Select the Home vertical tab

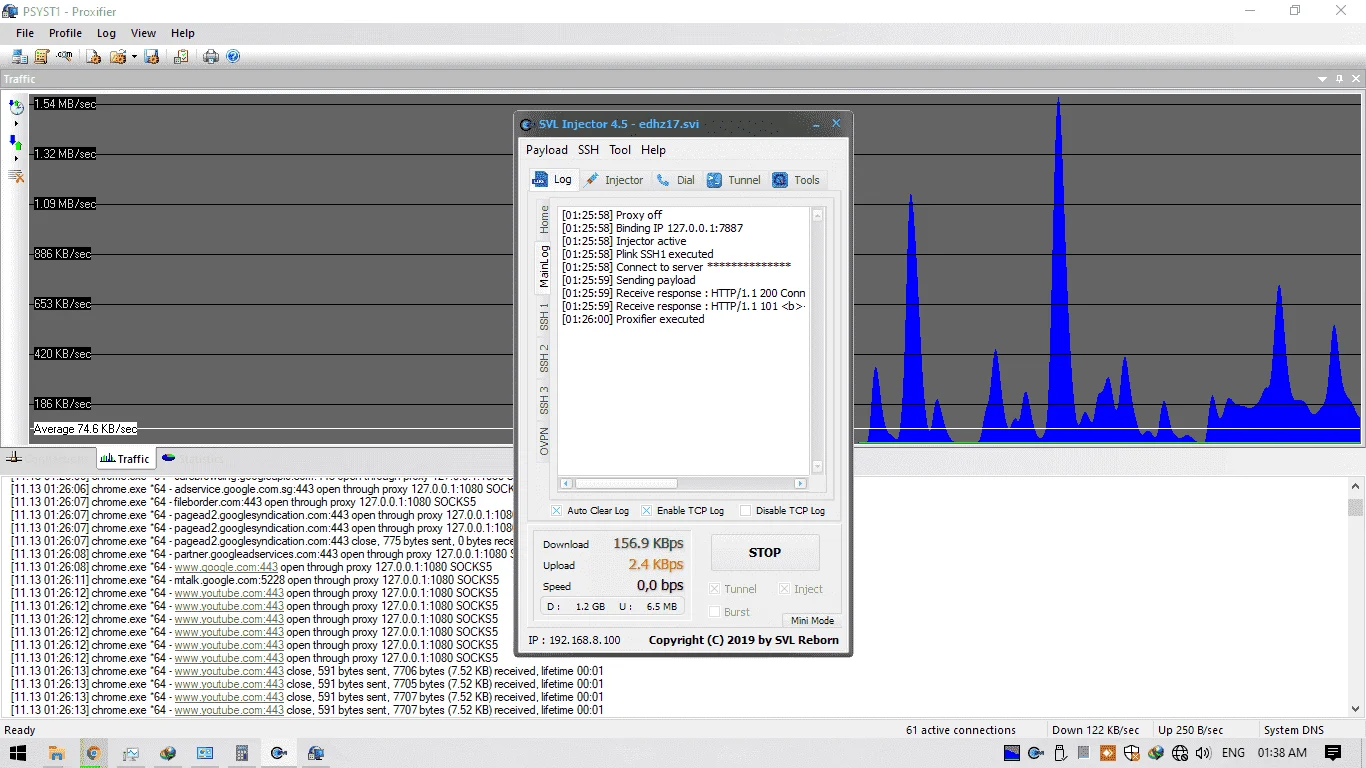click(544, 219)
